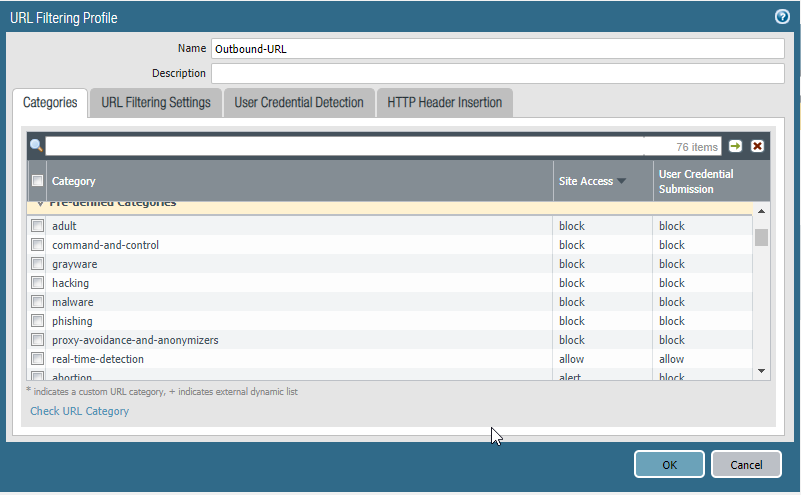Click the green arrow apply filter icon
The image size is (801, 495).
coord(735,146)
